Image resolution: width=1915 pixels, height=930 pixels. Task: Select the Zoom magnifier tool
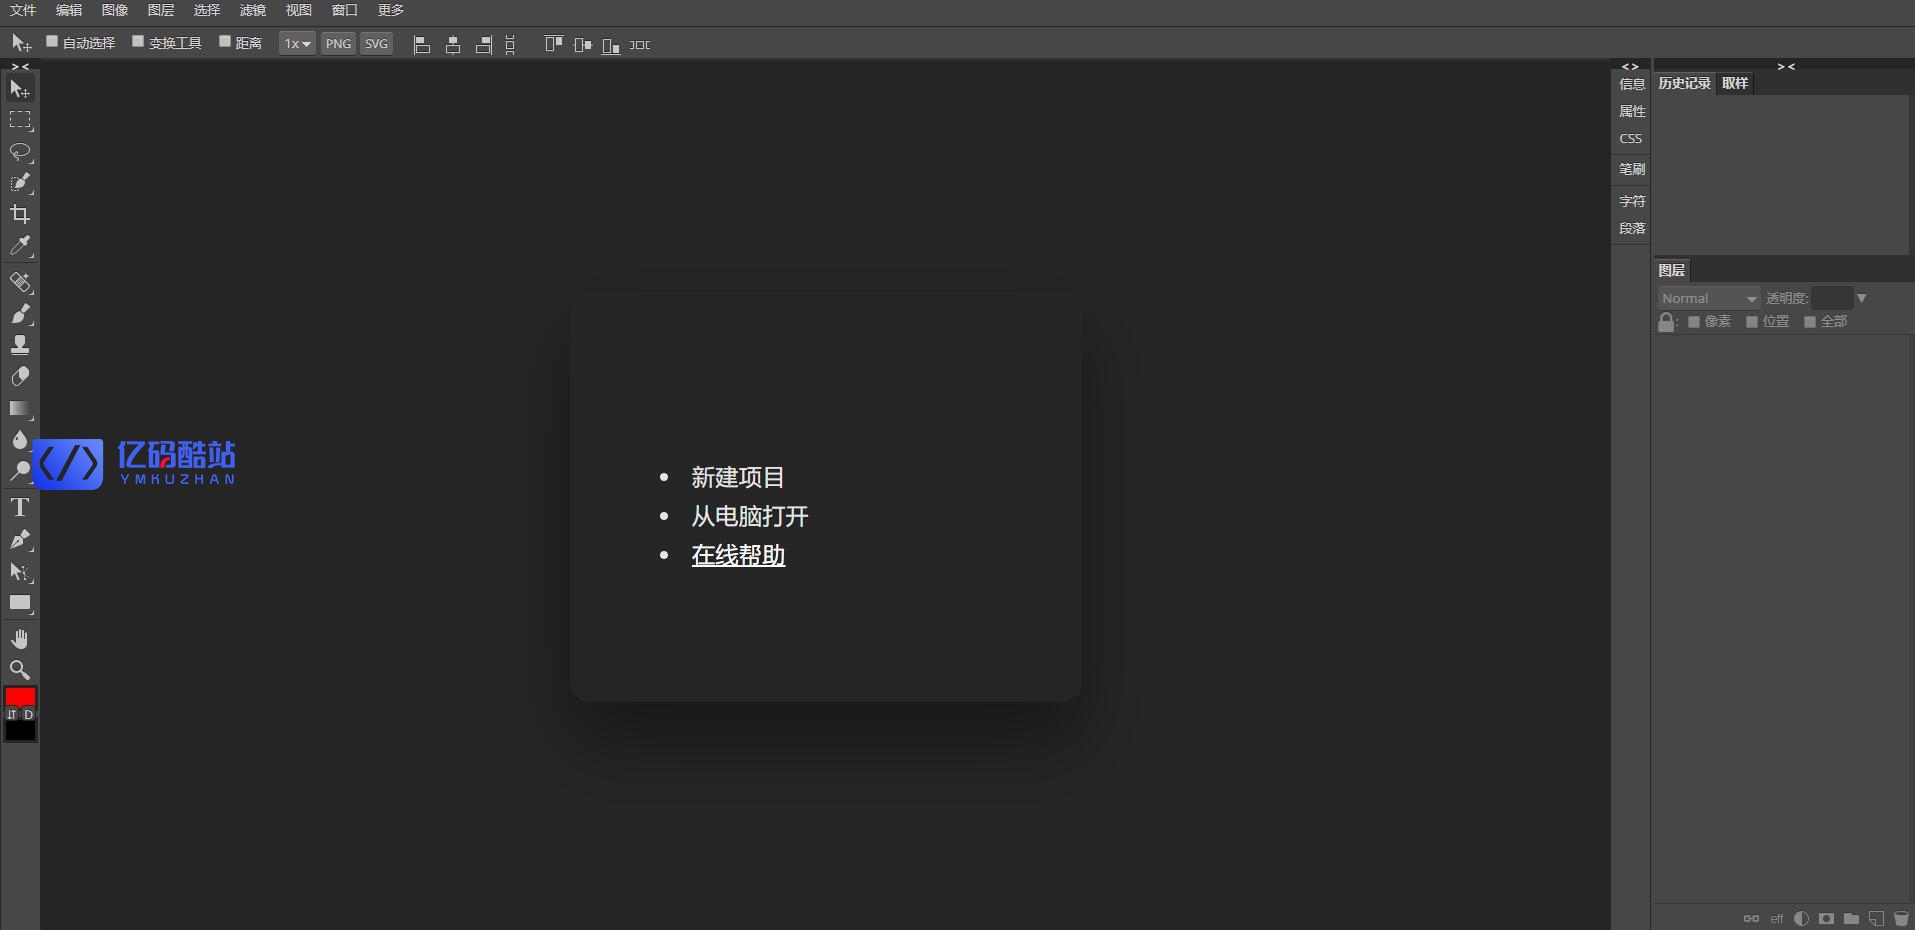(x=20, y=670)
